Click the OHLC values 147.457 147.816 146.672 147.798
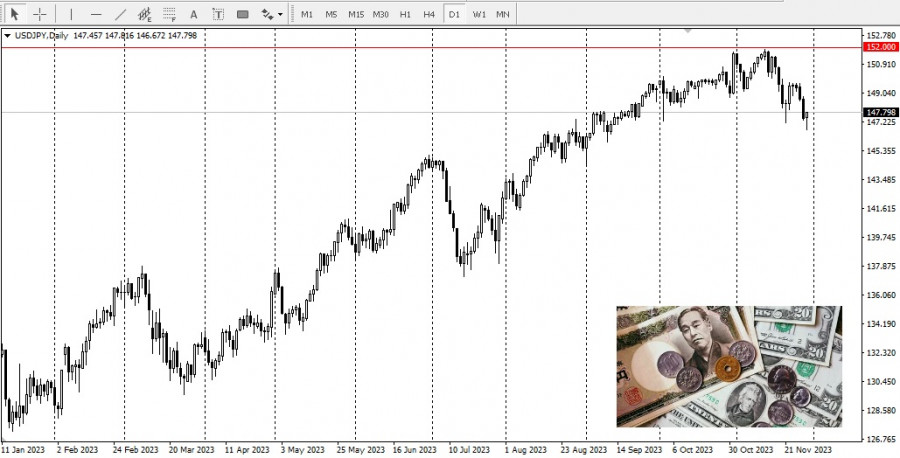This screenshot has width=900, height=458. [135, 36]
